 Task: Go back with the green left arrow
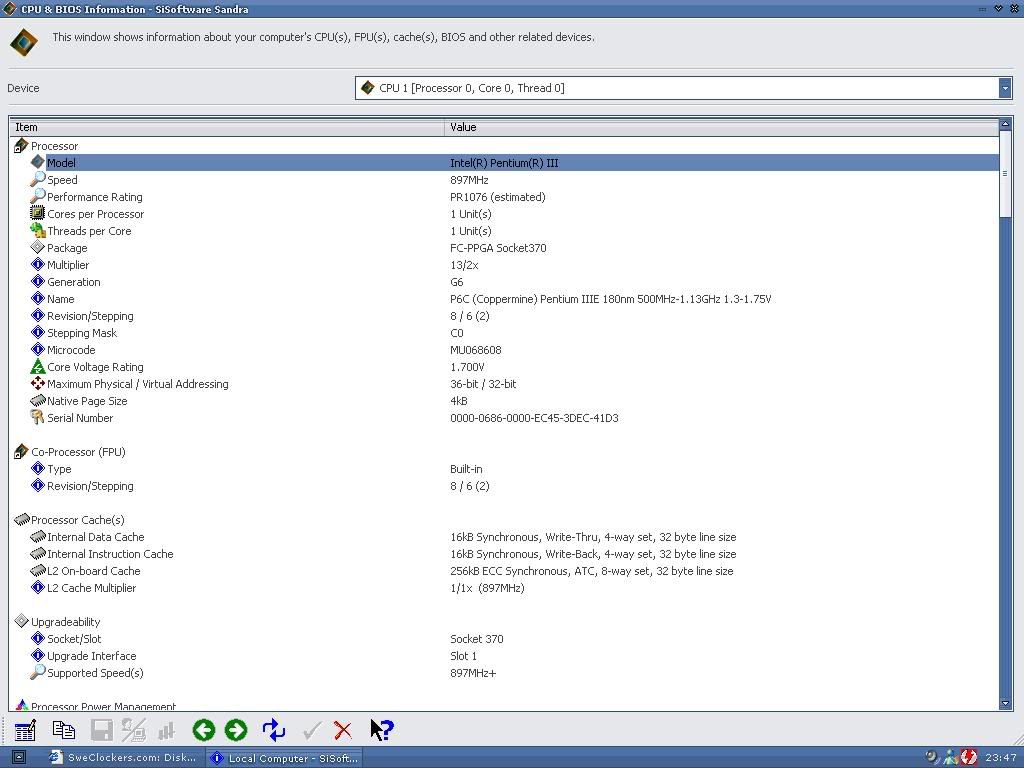tap(204, 731)
